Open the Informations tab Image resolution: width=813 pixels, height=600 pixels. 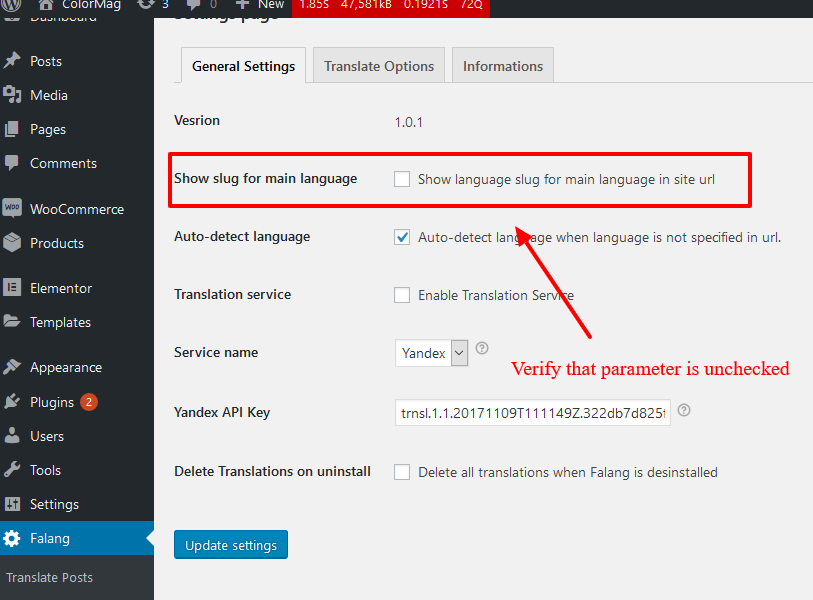click(x=502, y=65)
